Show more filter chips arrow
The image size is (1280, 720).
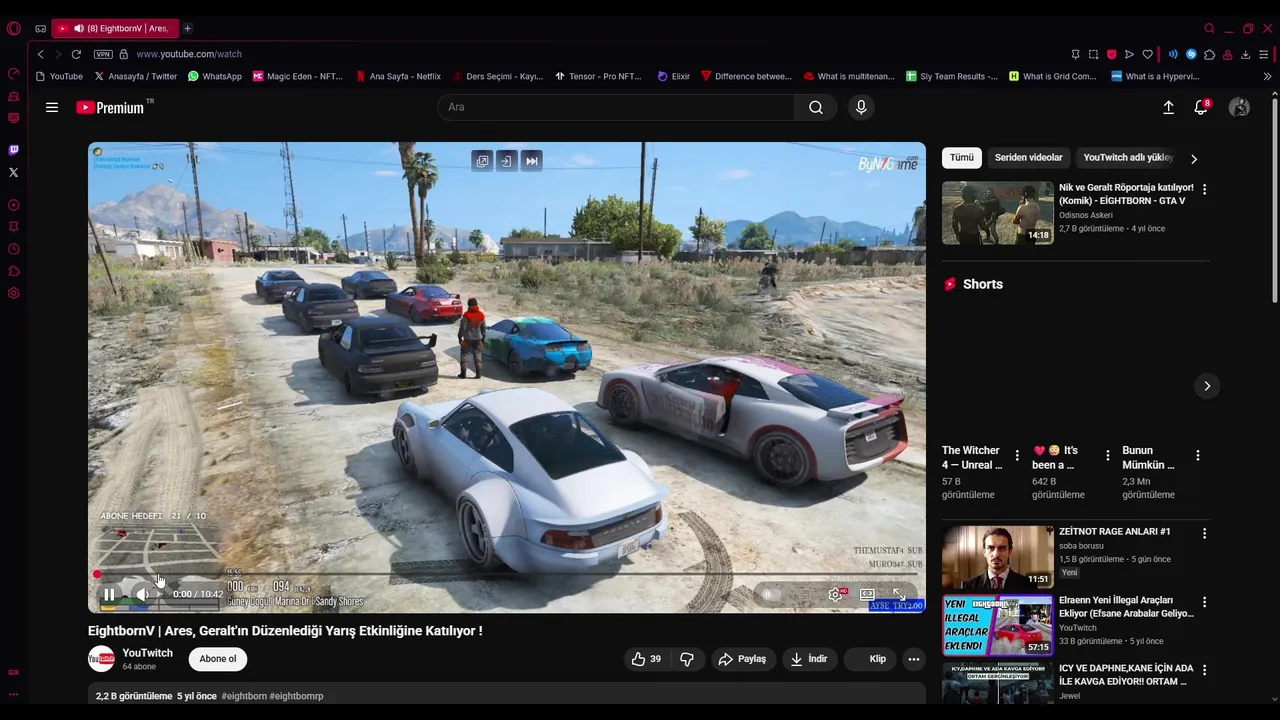click(1193, 158)
